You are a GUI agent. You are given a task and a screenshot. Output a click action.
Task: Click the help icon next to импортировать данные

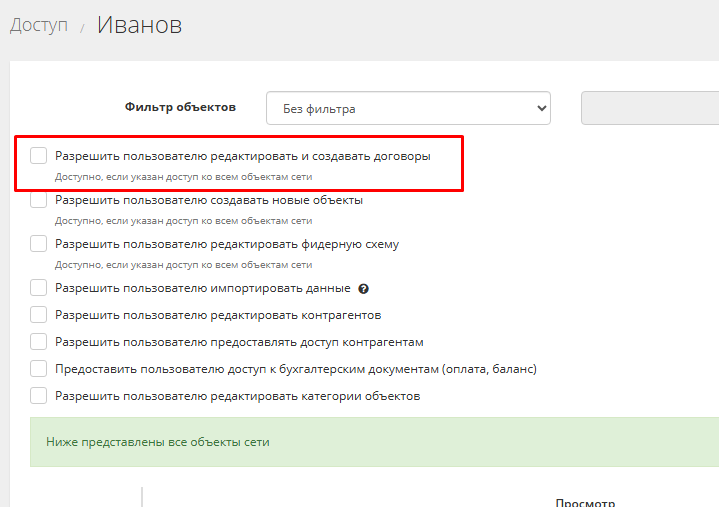[364, 289]
